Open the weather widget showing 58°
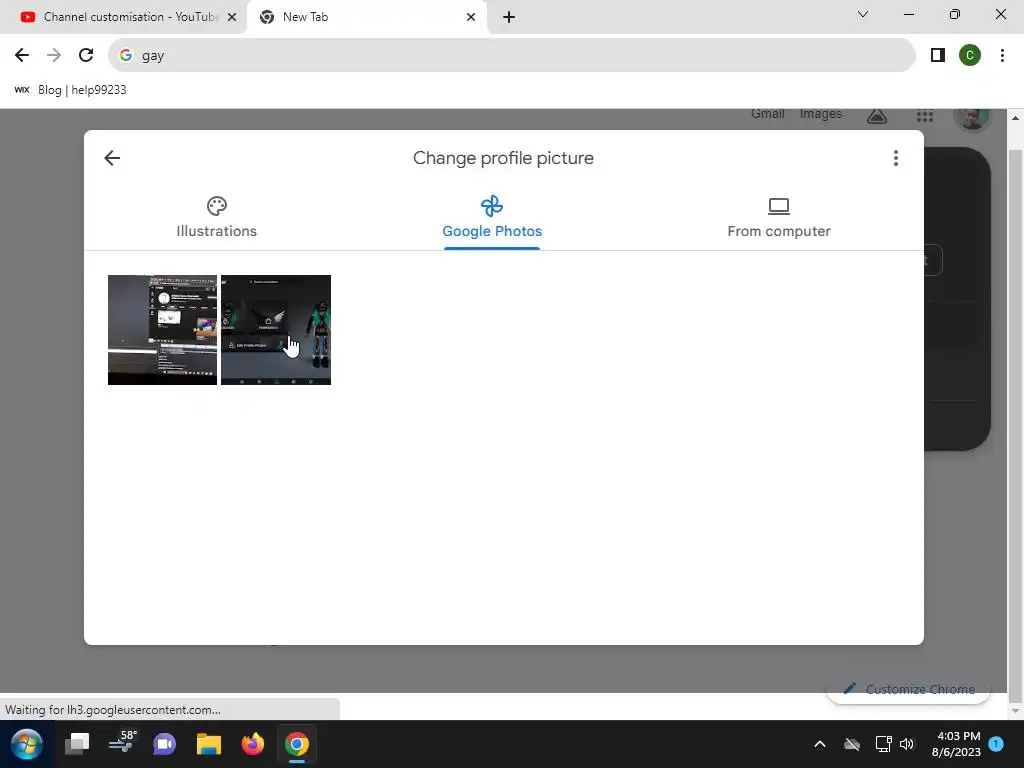Screen dimensions: 1024x768 (123, 742)
